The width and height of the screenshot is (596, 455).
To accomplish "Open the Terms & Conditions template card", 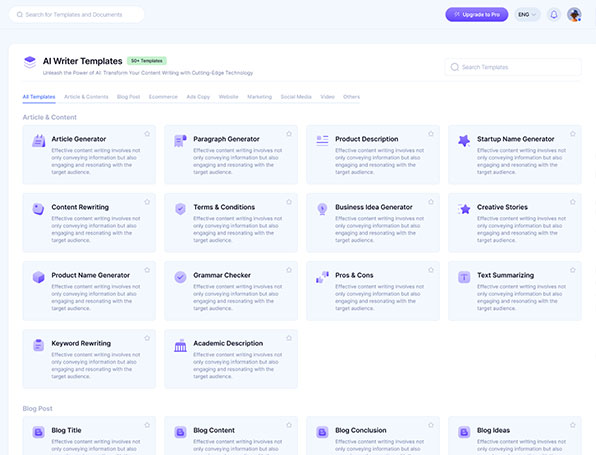I will (231, 223).
